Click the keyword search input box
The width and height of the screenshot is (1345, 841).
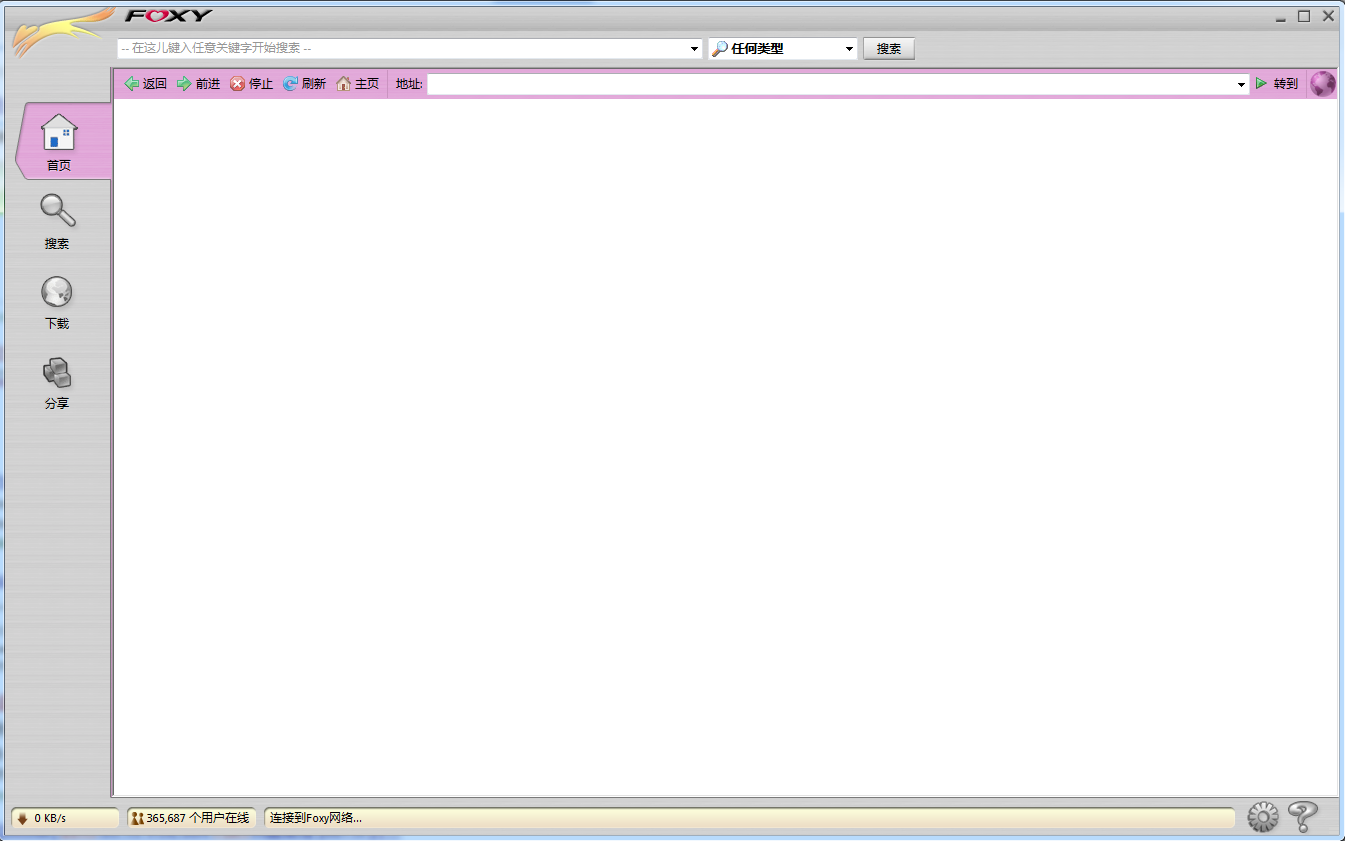402,49
